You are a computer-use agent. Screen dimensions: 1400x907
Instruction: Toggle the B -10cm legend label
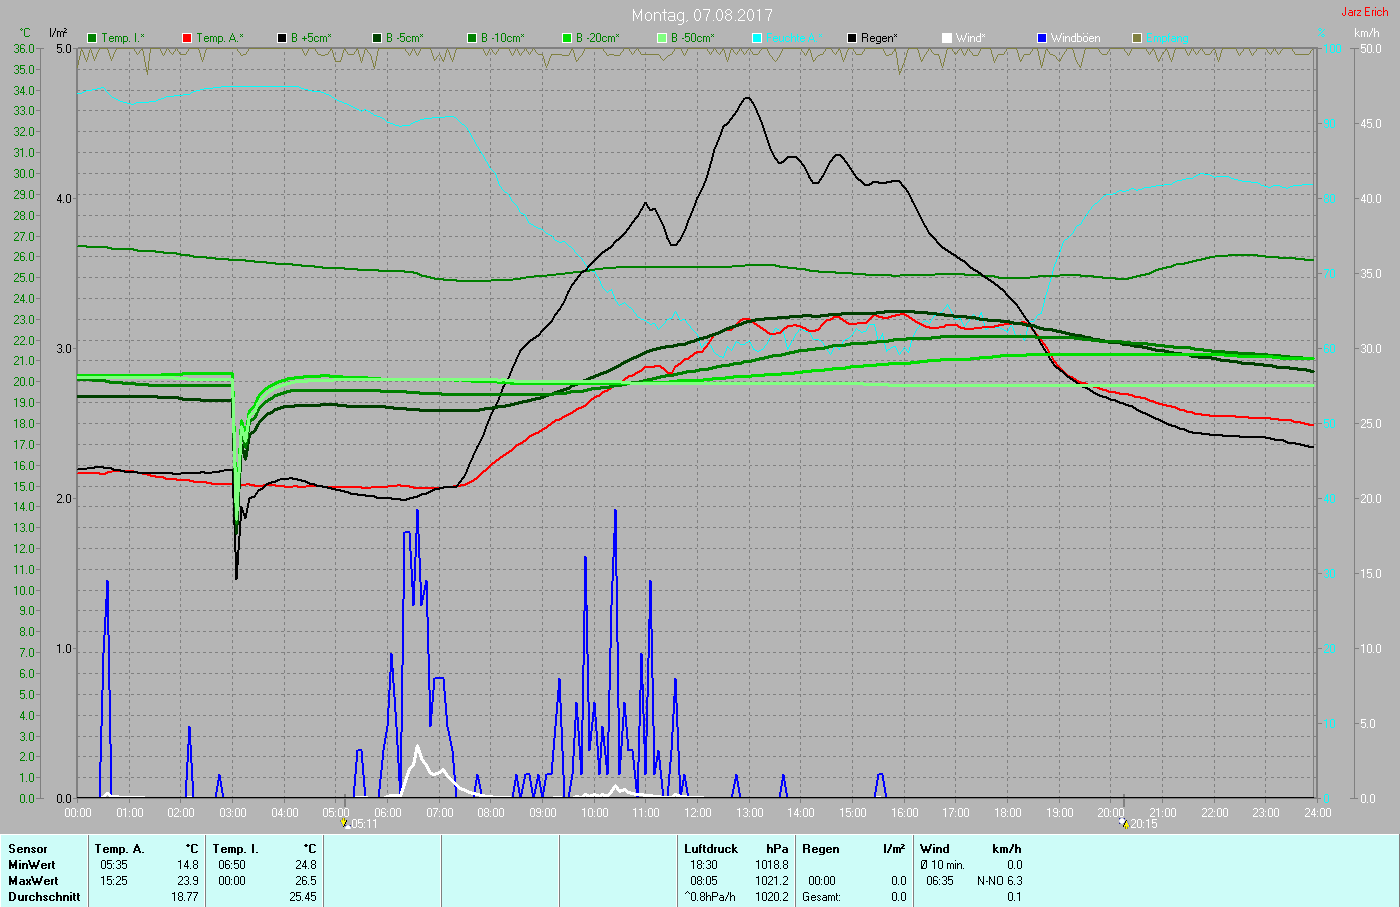click(501, 38)
